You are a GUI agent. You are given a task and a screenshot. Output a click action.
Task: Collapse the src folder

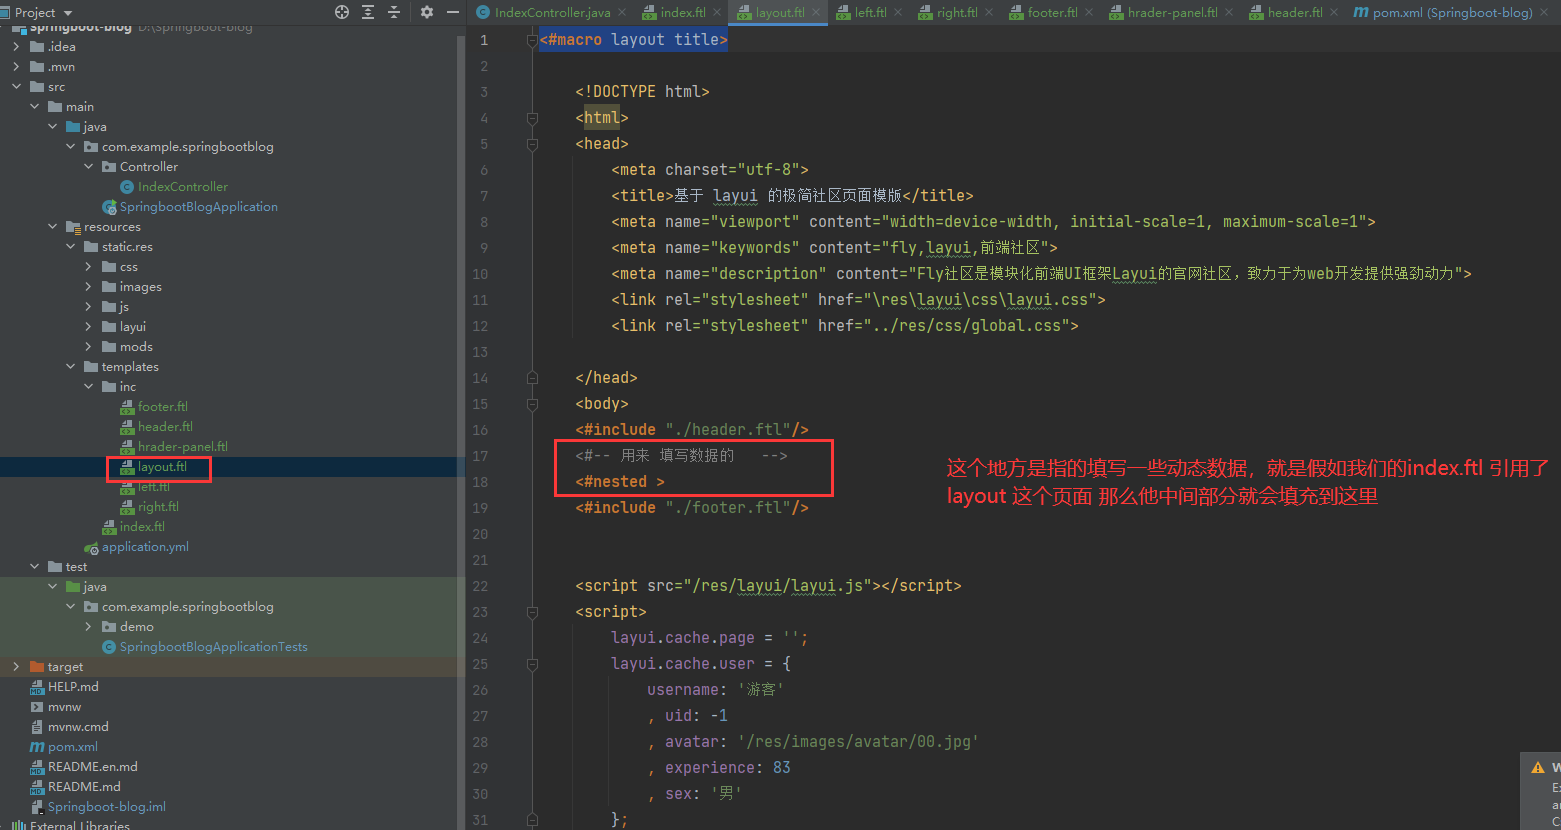pyautogui.click(x=16, y=86)
